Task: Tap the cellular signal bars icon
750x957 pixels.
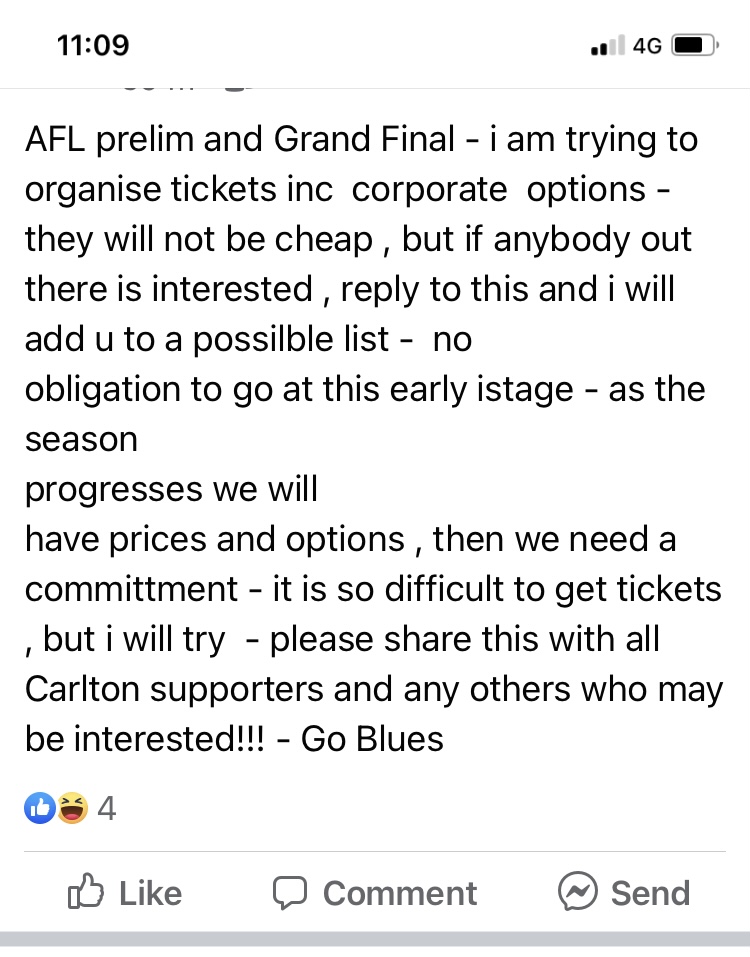Action: (606, 46)
